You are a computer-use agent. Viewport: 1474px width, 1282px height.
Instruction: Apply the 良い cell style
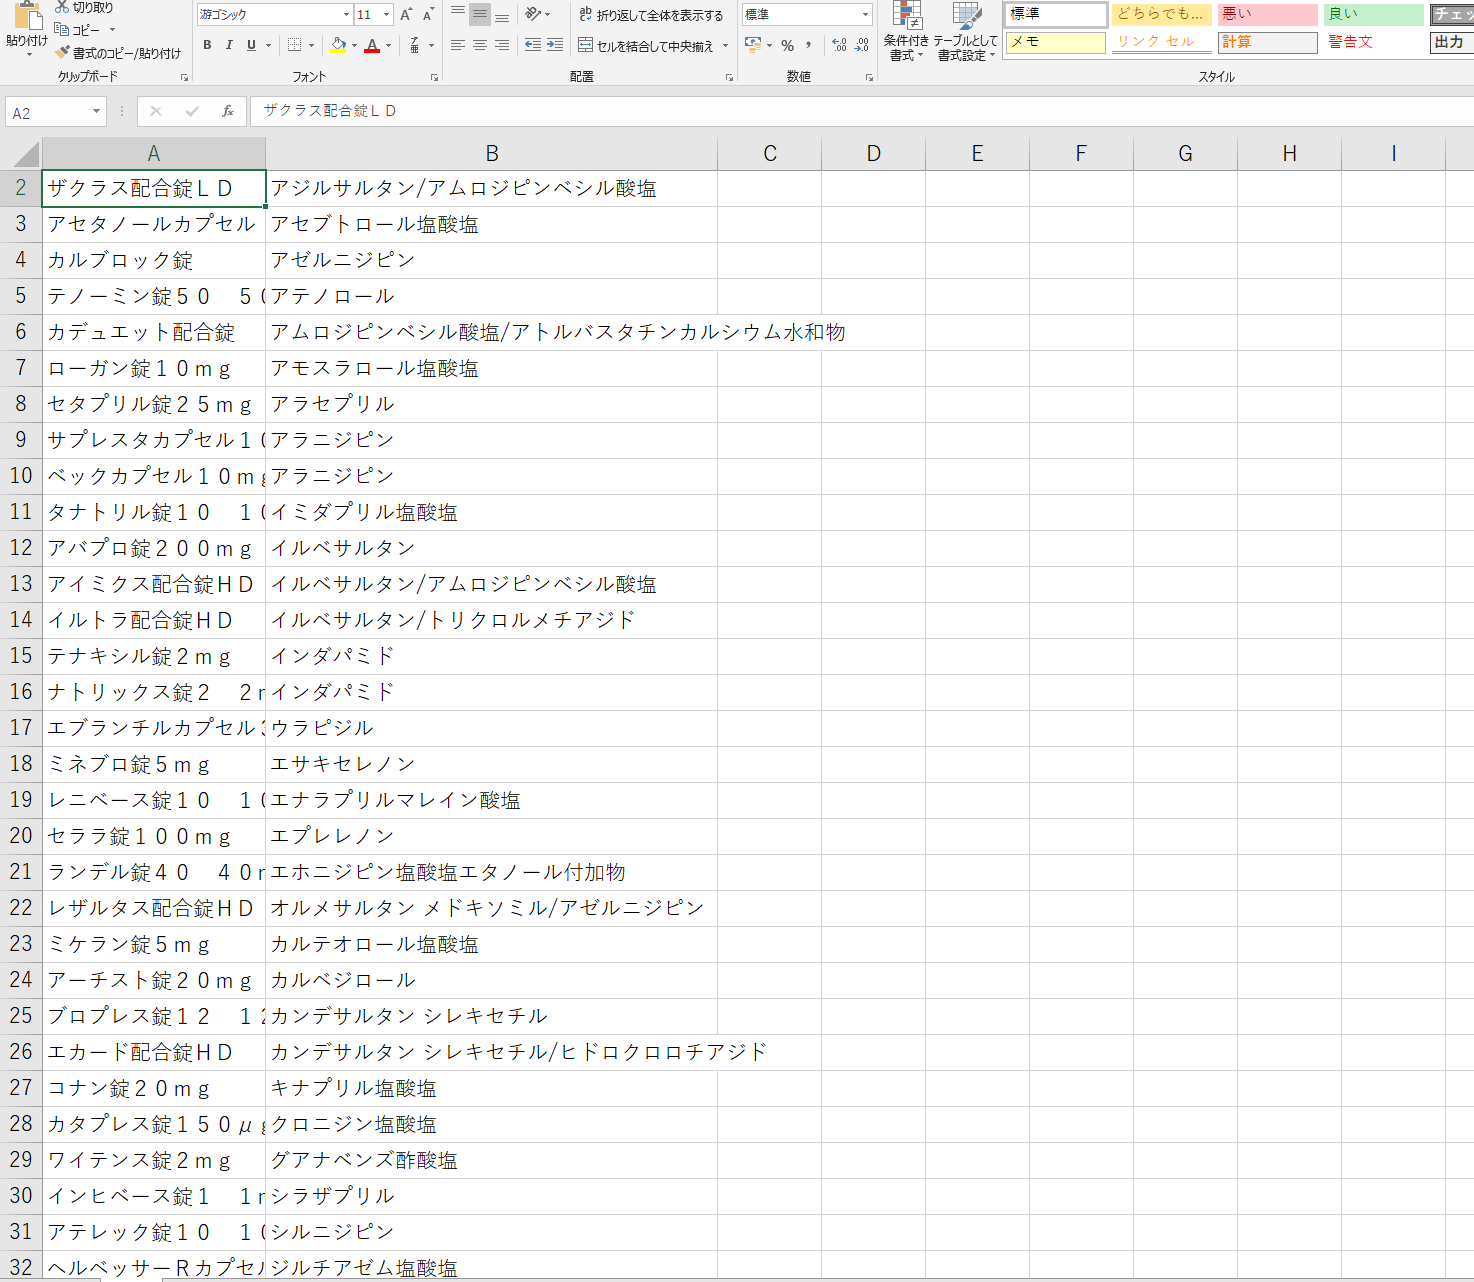[x=1374, y=14]
